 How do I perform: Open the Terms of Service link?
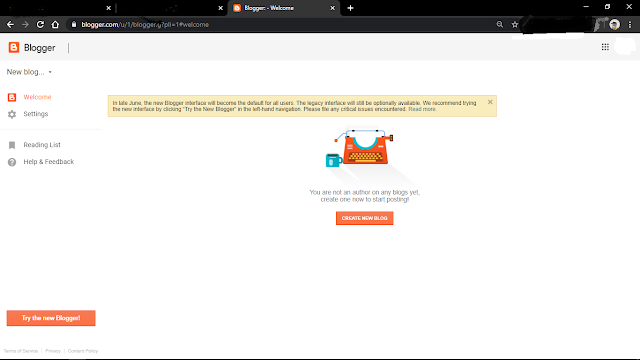pyautogui.click(x=20, y=351)
